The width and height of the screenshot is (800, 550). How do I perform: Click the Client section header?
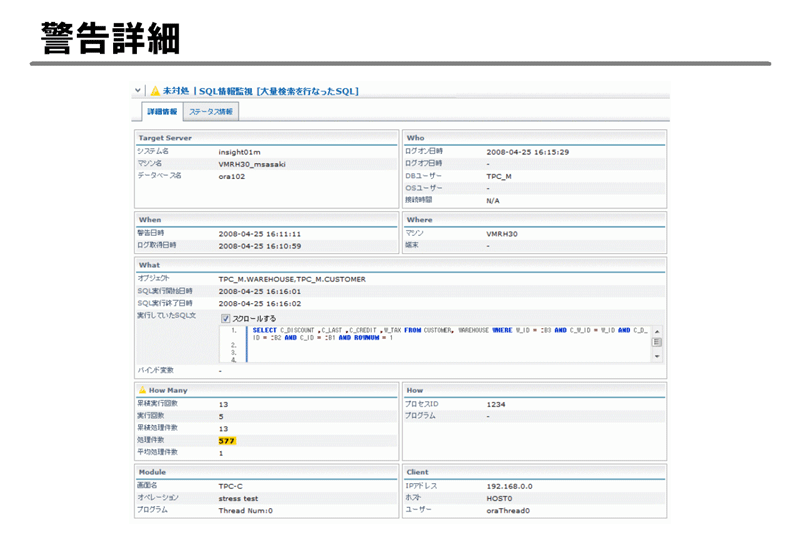(x=418, y=472)
